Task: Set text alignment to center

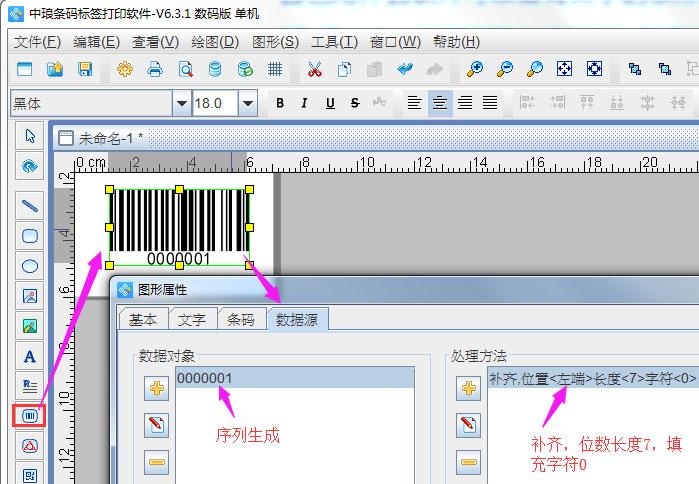Action: point(440,103)
